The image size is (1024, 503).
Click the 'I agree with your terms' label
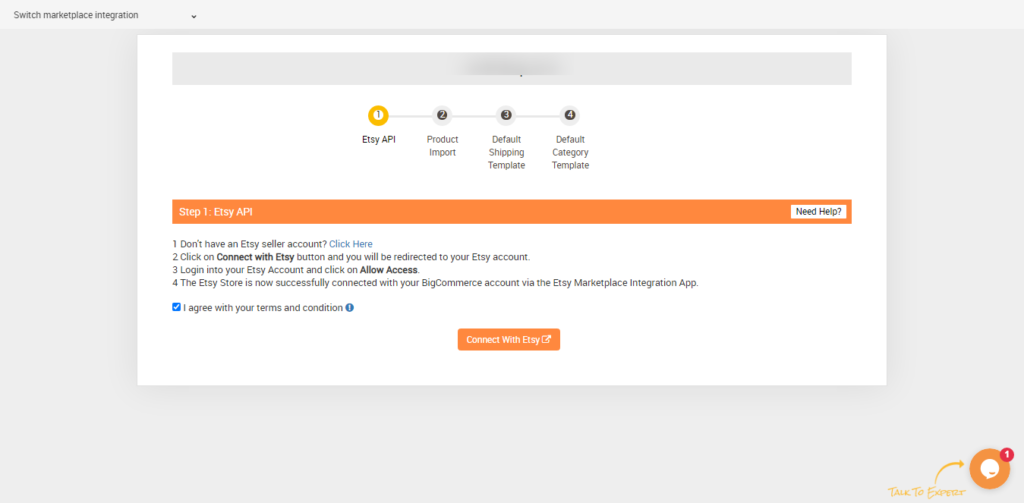pyautogui.click(x=263, y=308)
